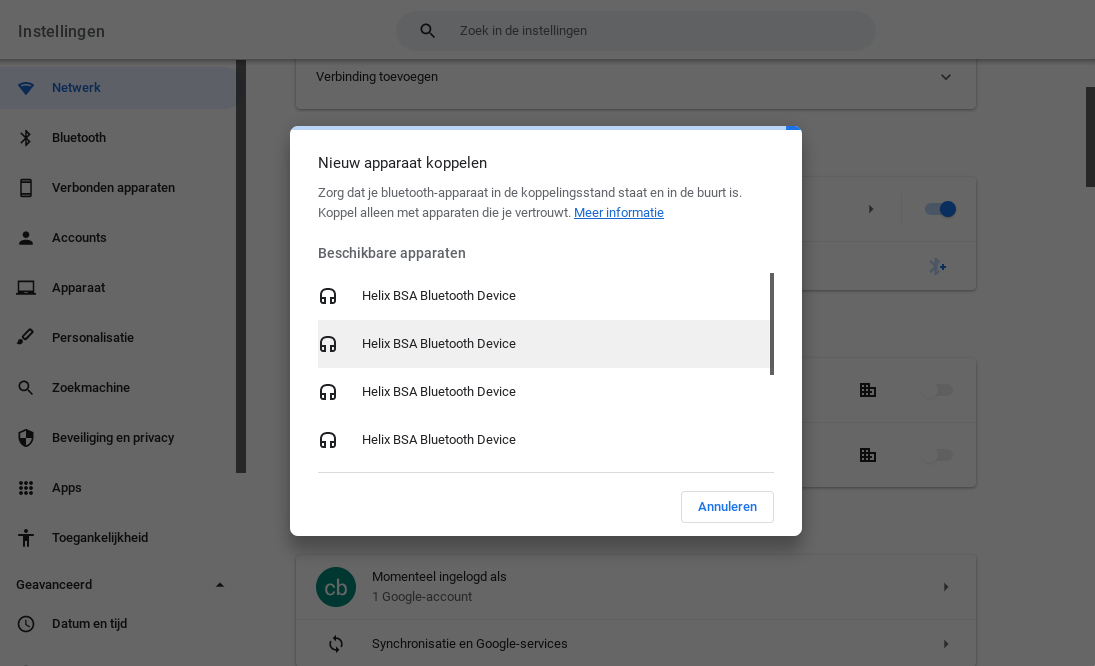Click the Toegankelijkheid accessibility icon
The image size is (1095, 666).
click(x=26, y=538)
